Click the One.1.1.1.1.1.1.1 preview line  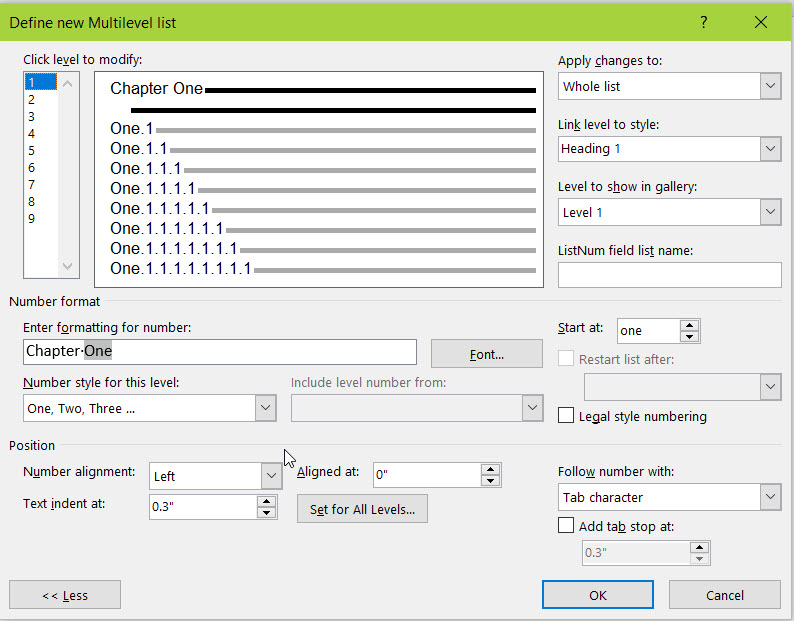pyautogui.click(x=323, y=249)
